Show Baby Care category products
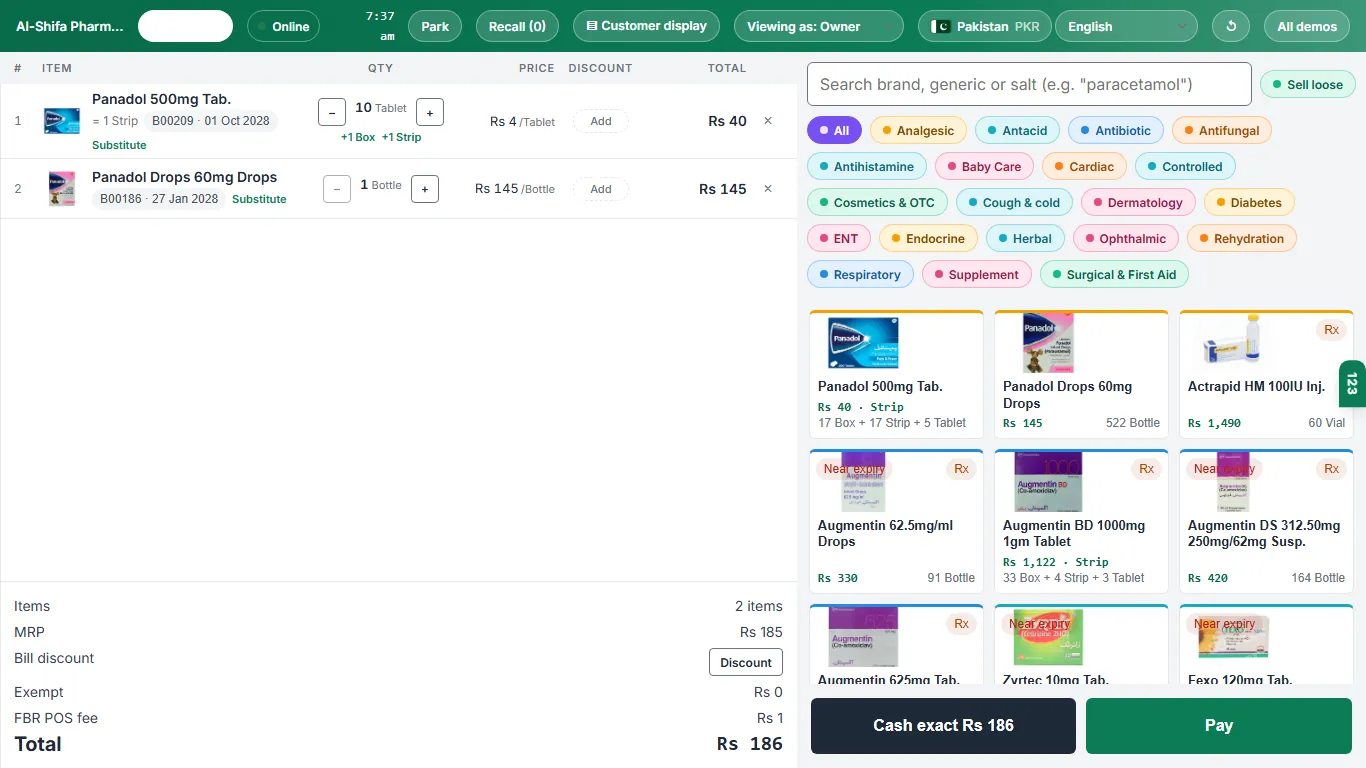The image size is (1366, 768). point(984,166)
